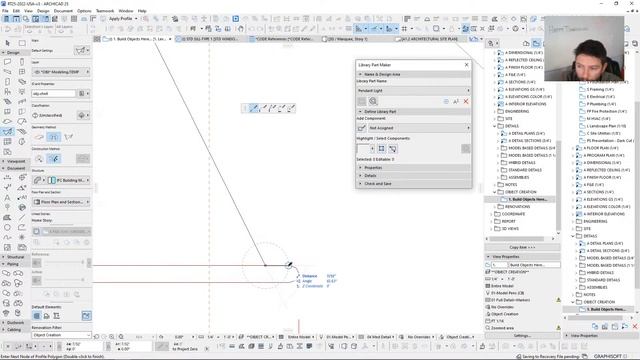This screenshot has height=360, width=640.
Task: Click the Settings button below View Properties
Action: pos(522,336)
